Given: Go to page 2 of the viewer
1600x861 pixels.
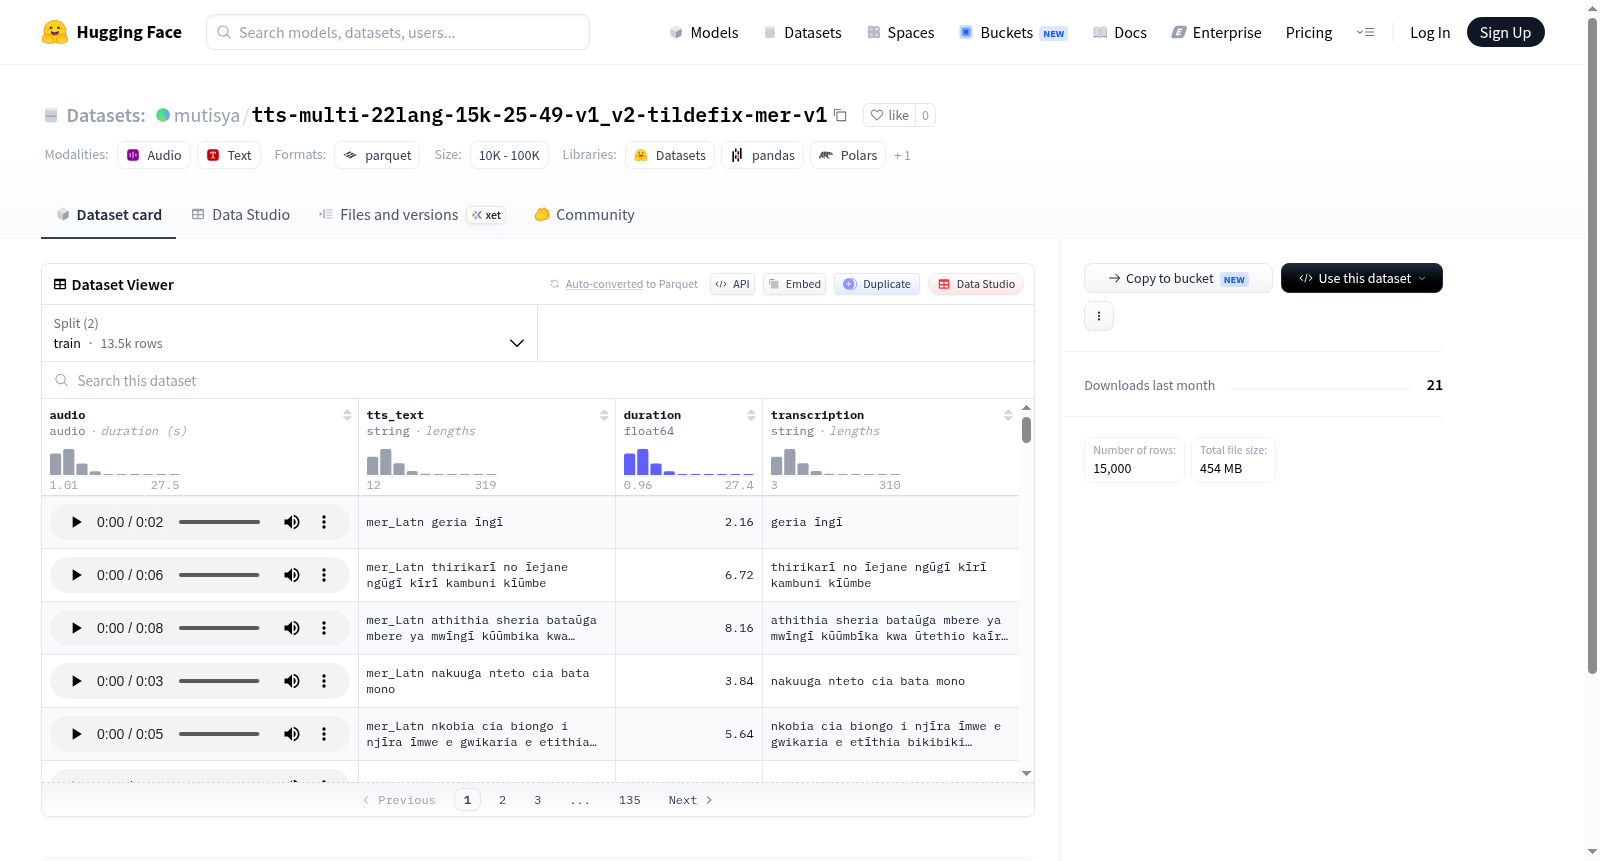Looking at the screenshot, I should pos(502,800).
